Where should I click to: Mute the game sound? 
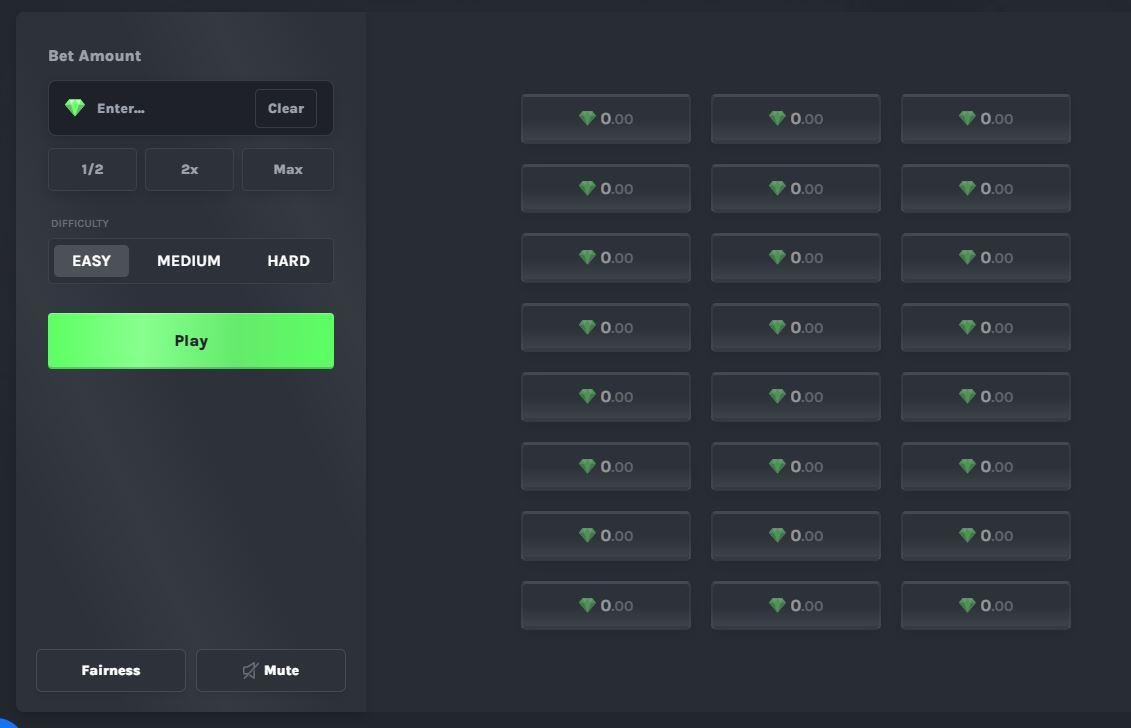coord(271,671)
